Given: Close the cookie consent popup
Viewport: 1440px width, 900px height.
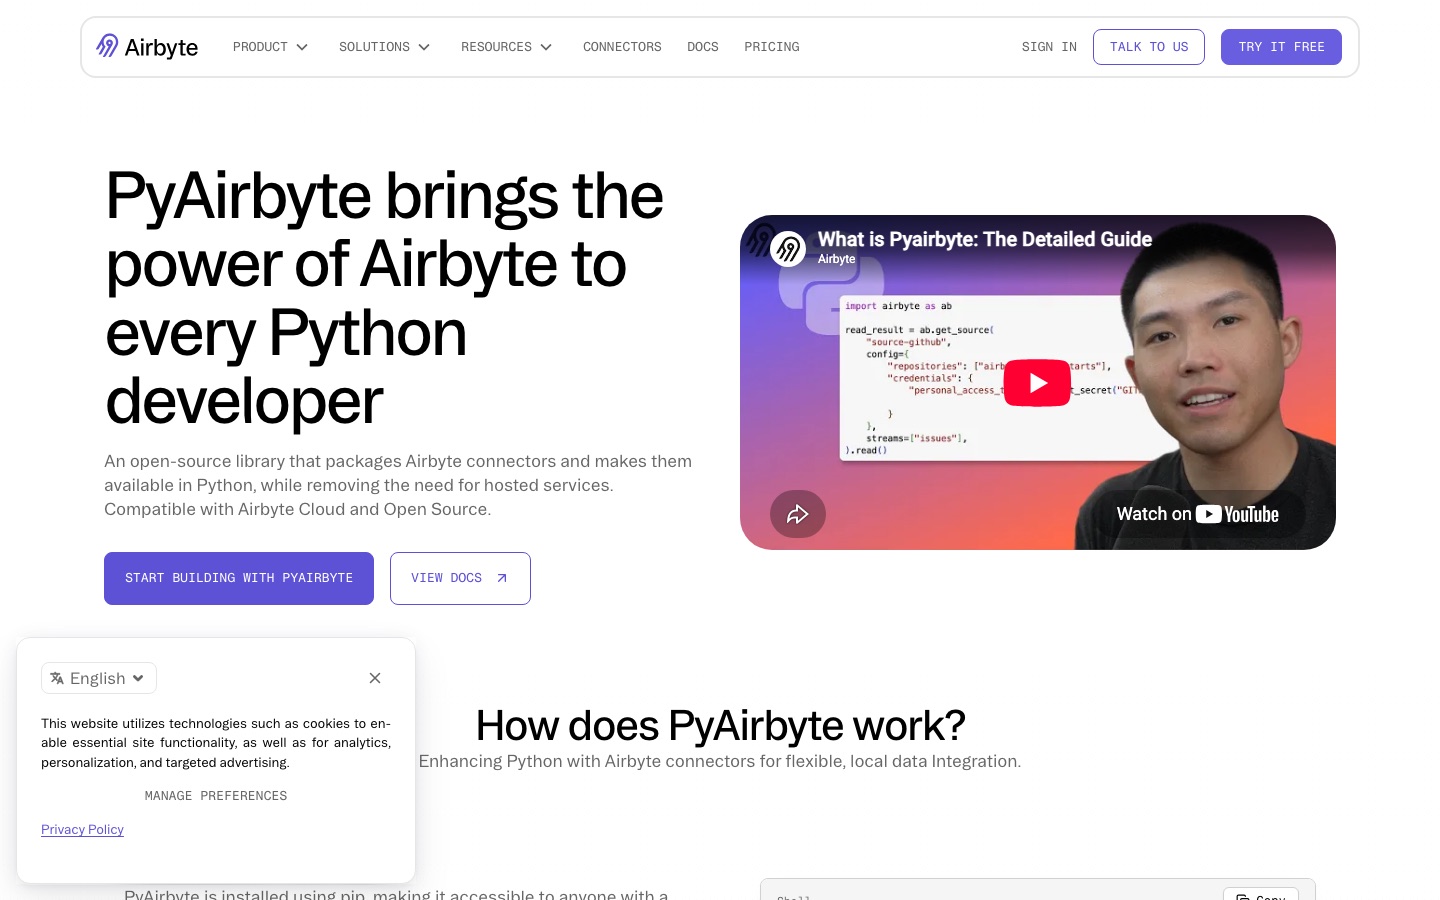Looking at the screenshot, I should pos(375,678).
